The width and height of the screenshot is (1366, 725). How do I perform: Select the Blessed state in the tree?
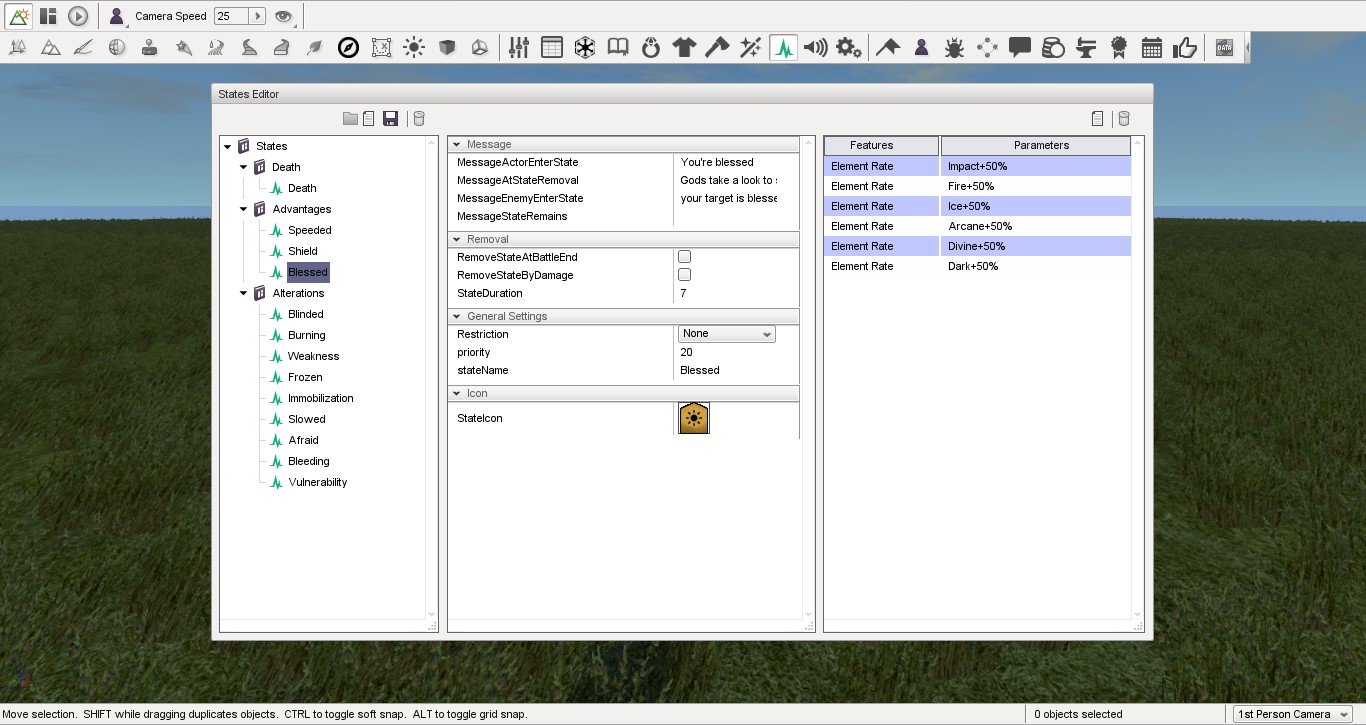(307, 272)
